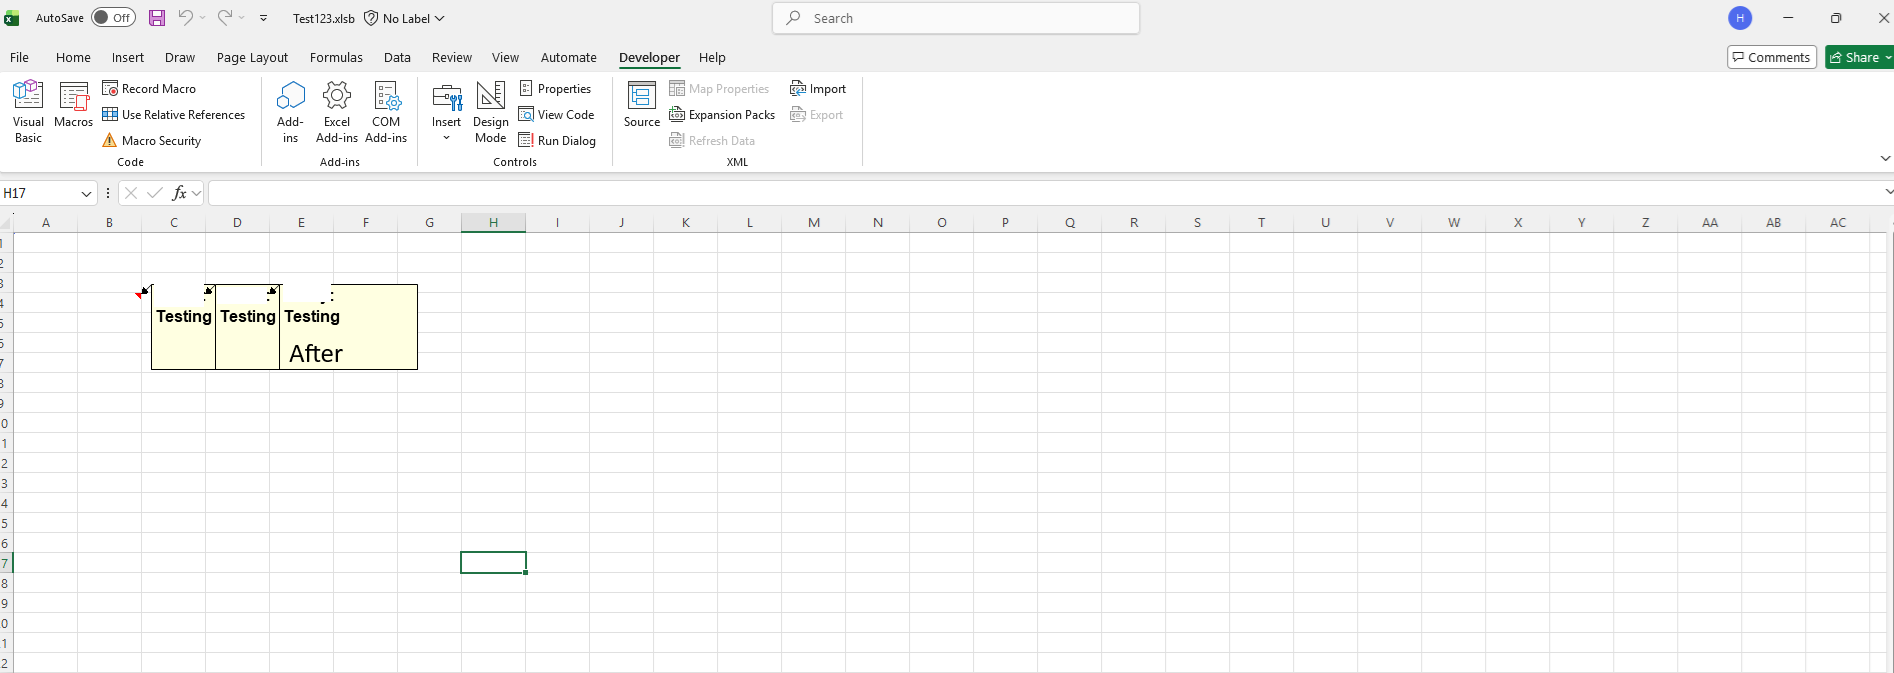Customize Quick Access Toolbar dropdown
1894x673 pixels.
pos(263,18)
